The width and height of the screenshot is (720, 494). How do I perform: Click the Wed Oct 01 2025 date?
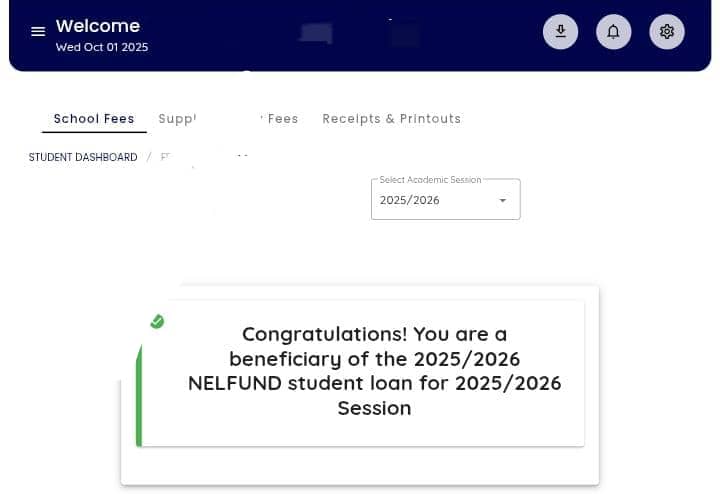102,47
